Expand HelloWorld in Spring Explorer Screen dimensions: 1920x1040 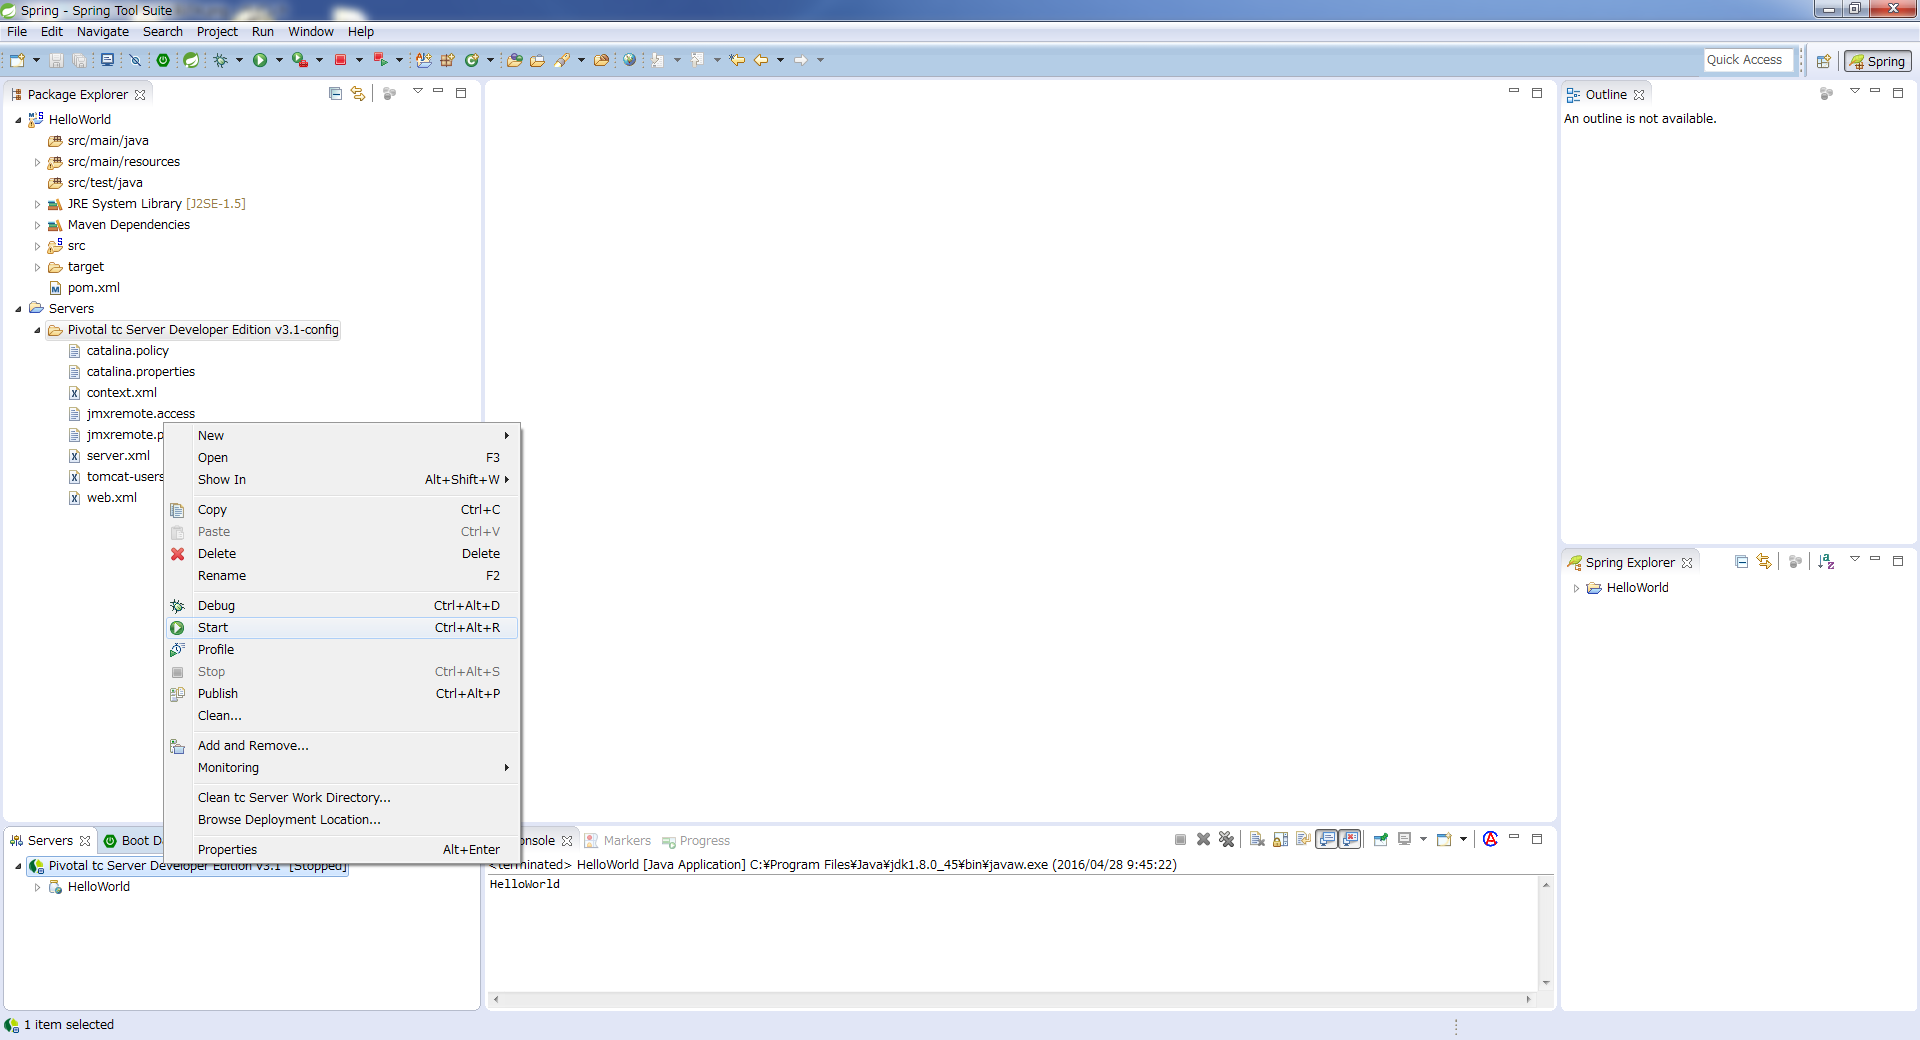point(1576,588)
